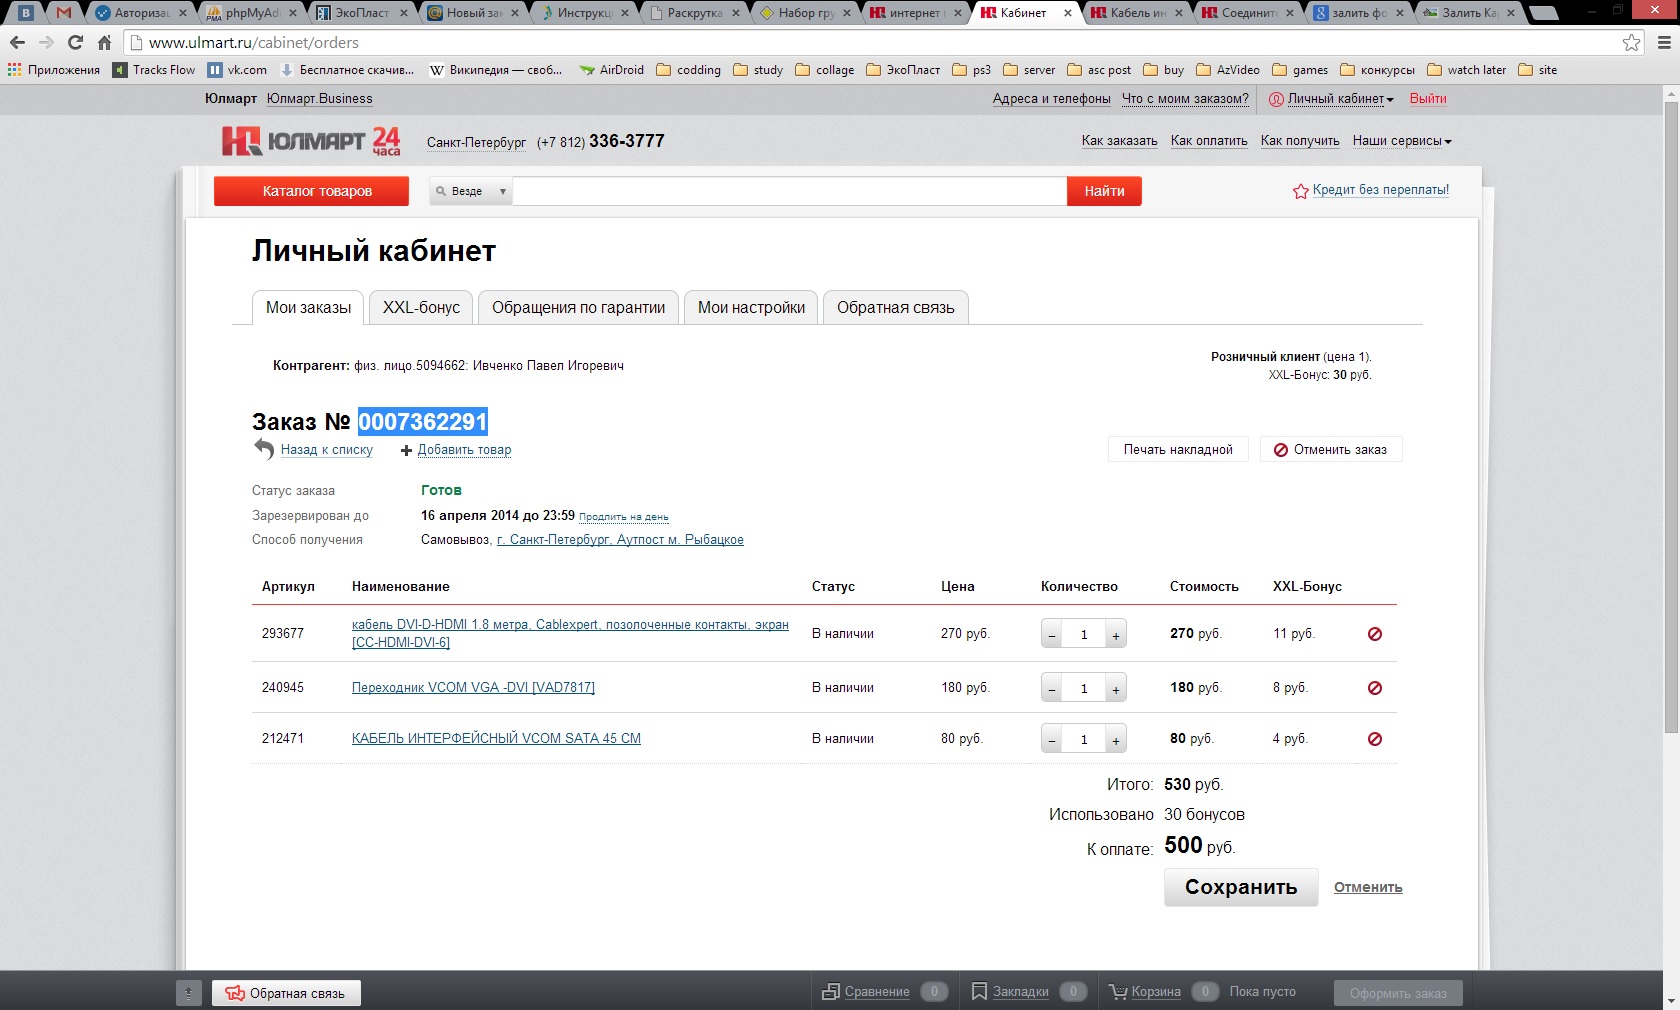Click the Отменить заказ button
The width and height of the screenshot is (1680, 1010).
pos(1331,450)
